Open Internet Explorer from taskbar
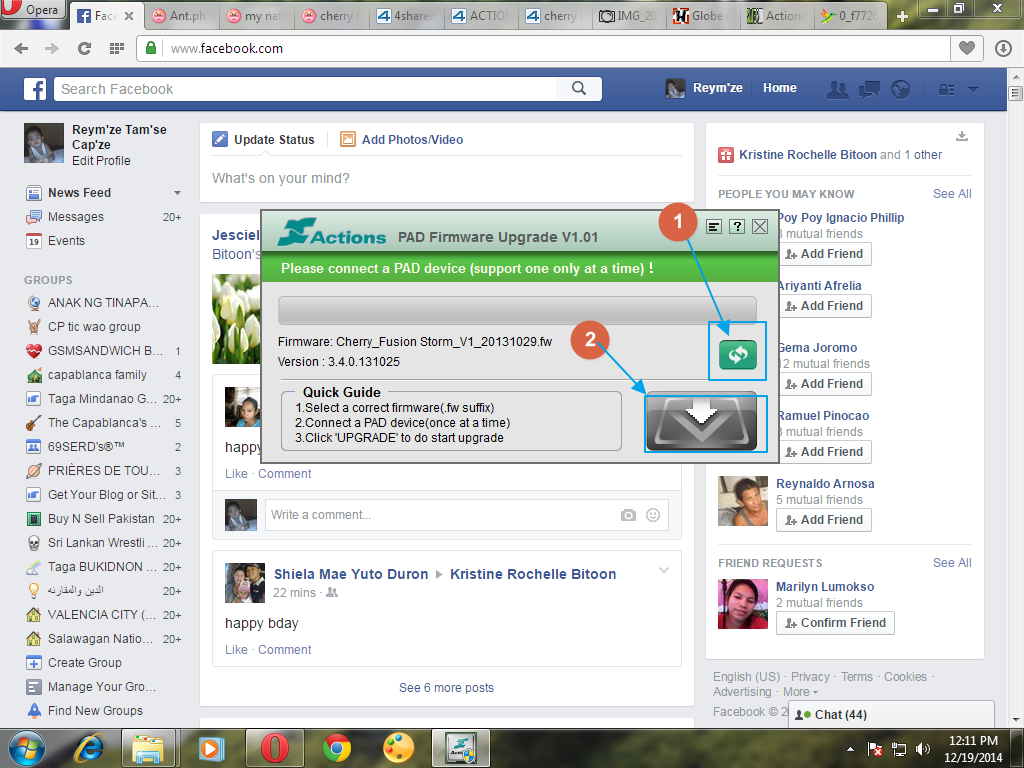The width and height of the screenshot is (1024, 768). click(x=88, y=748)
